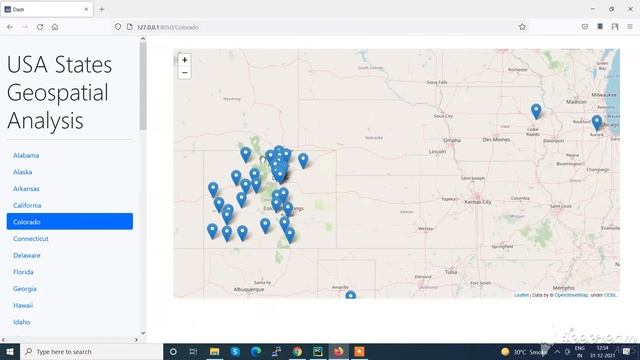
Task: Click the map marker near Cedar Rapids
Action: tap(536, 111)
